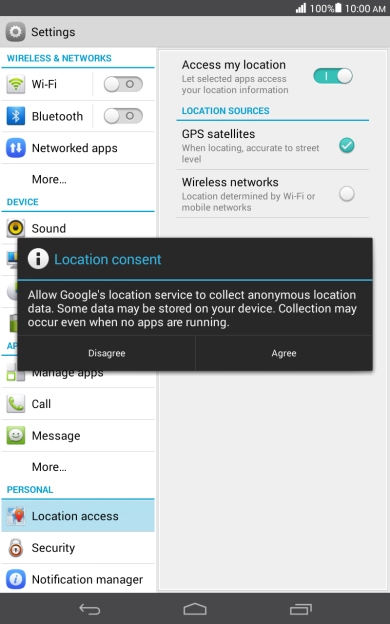Screen dimensions: 390x624
Task: Uncheck GPS satellites location source
Action: pyautogui.click(x=347, y=145)
